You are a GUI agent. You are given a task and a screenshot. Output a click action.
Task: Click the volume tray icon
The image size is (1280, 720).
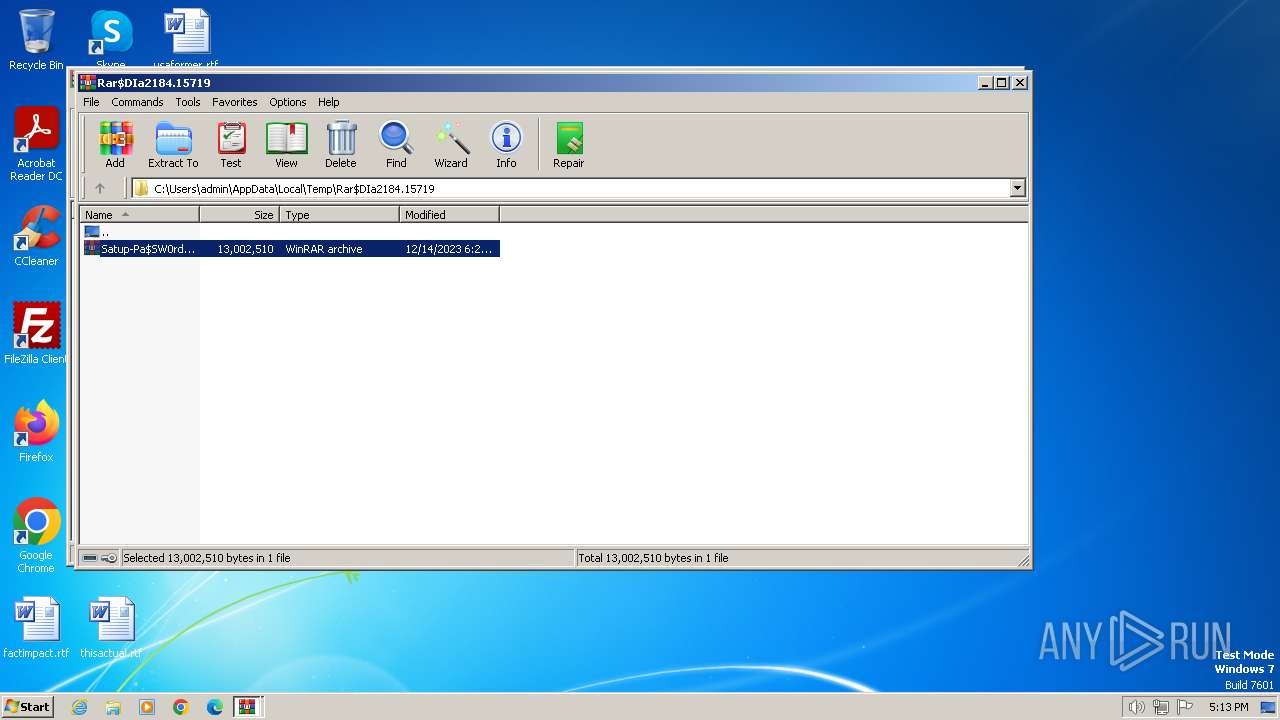coord(1136,707)
